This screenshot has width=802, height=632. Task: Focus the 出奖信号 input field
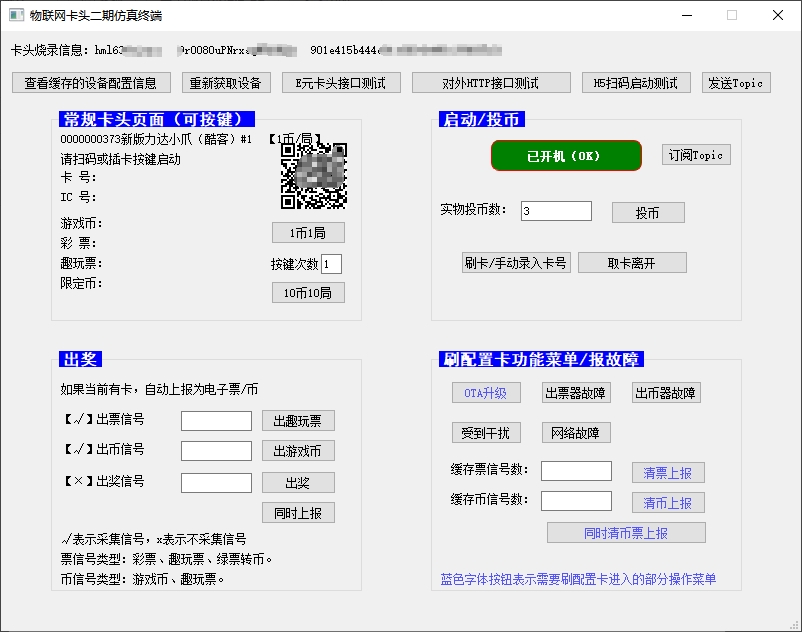coord(216,483)
